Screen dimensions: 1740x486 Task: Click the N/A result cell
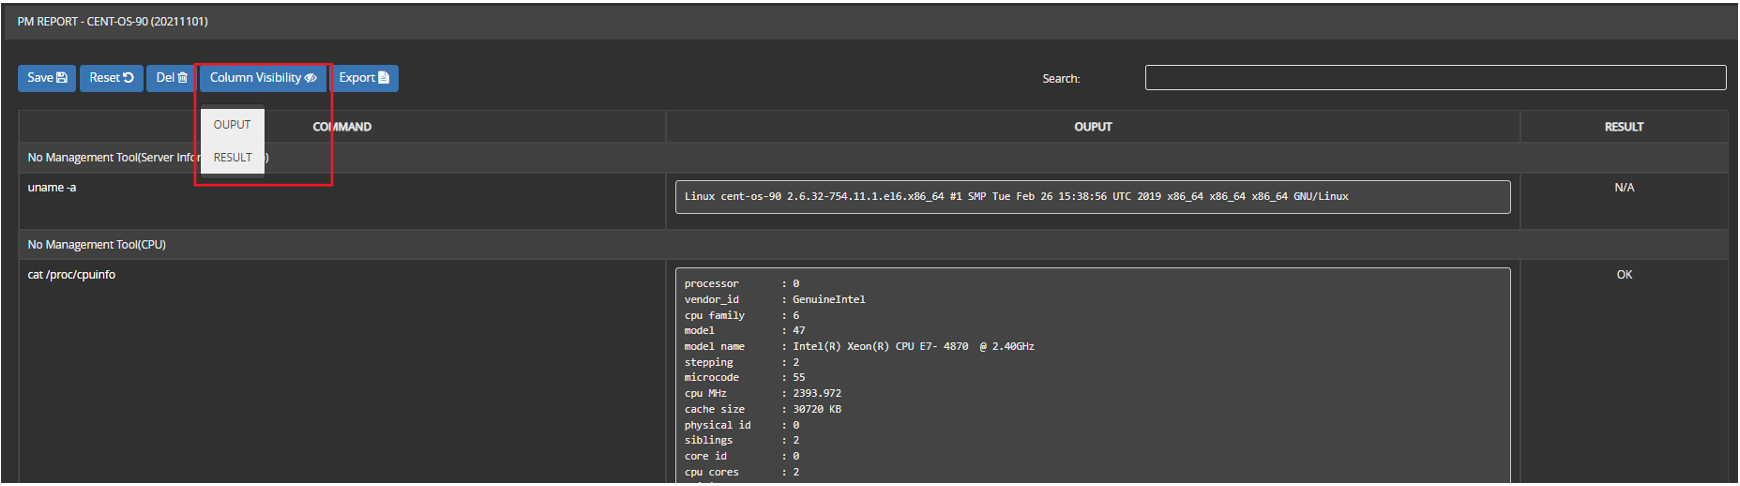click(x=1623, y=188)
